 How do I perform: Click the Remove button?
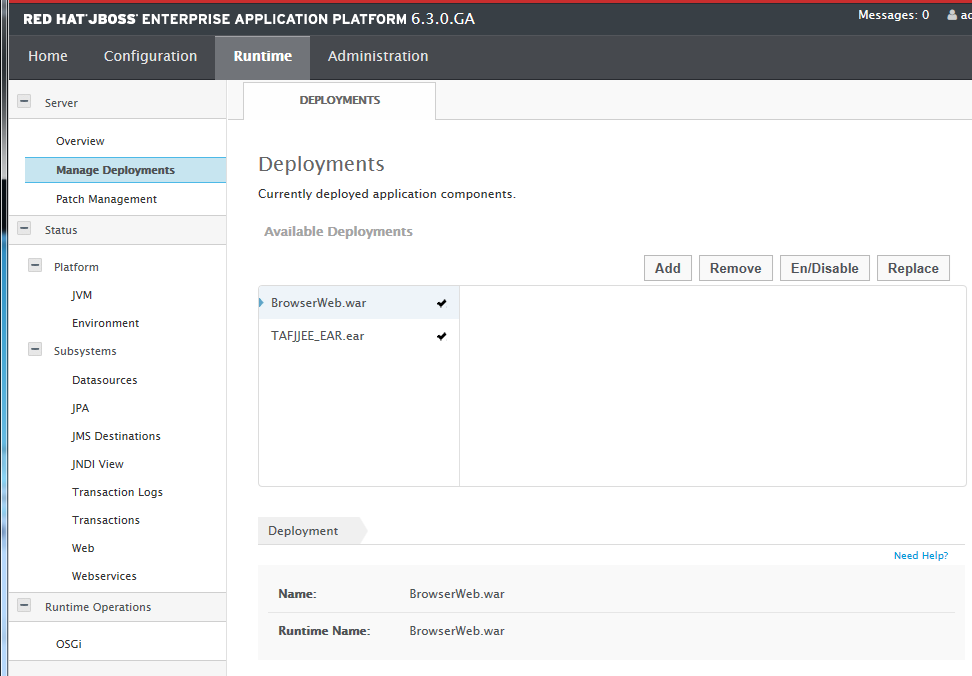pos(735,268)
